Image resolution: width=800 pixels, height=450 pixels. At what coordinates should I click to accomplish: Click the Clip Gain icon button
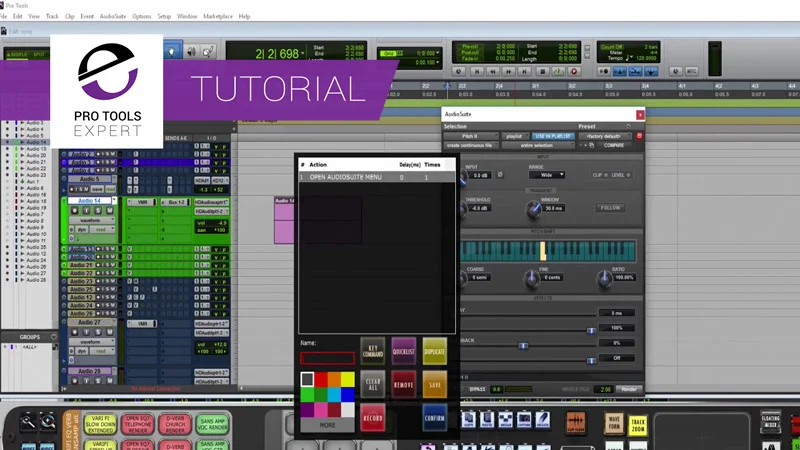(x=576, y=422)
